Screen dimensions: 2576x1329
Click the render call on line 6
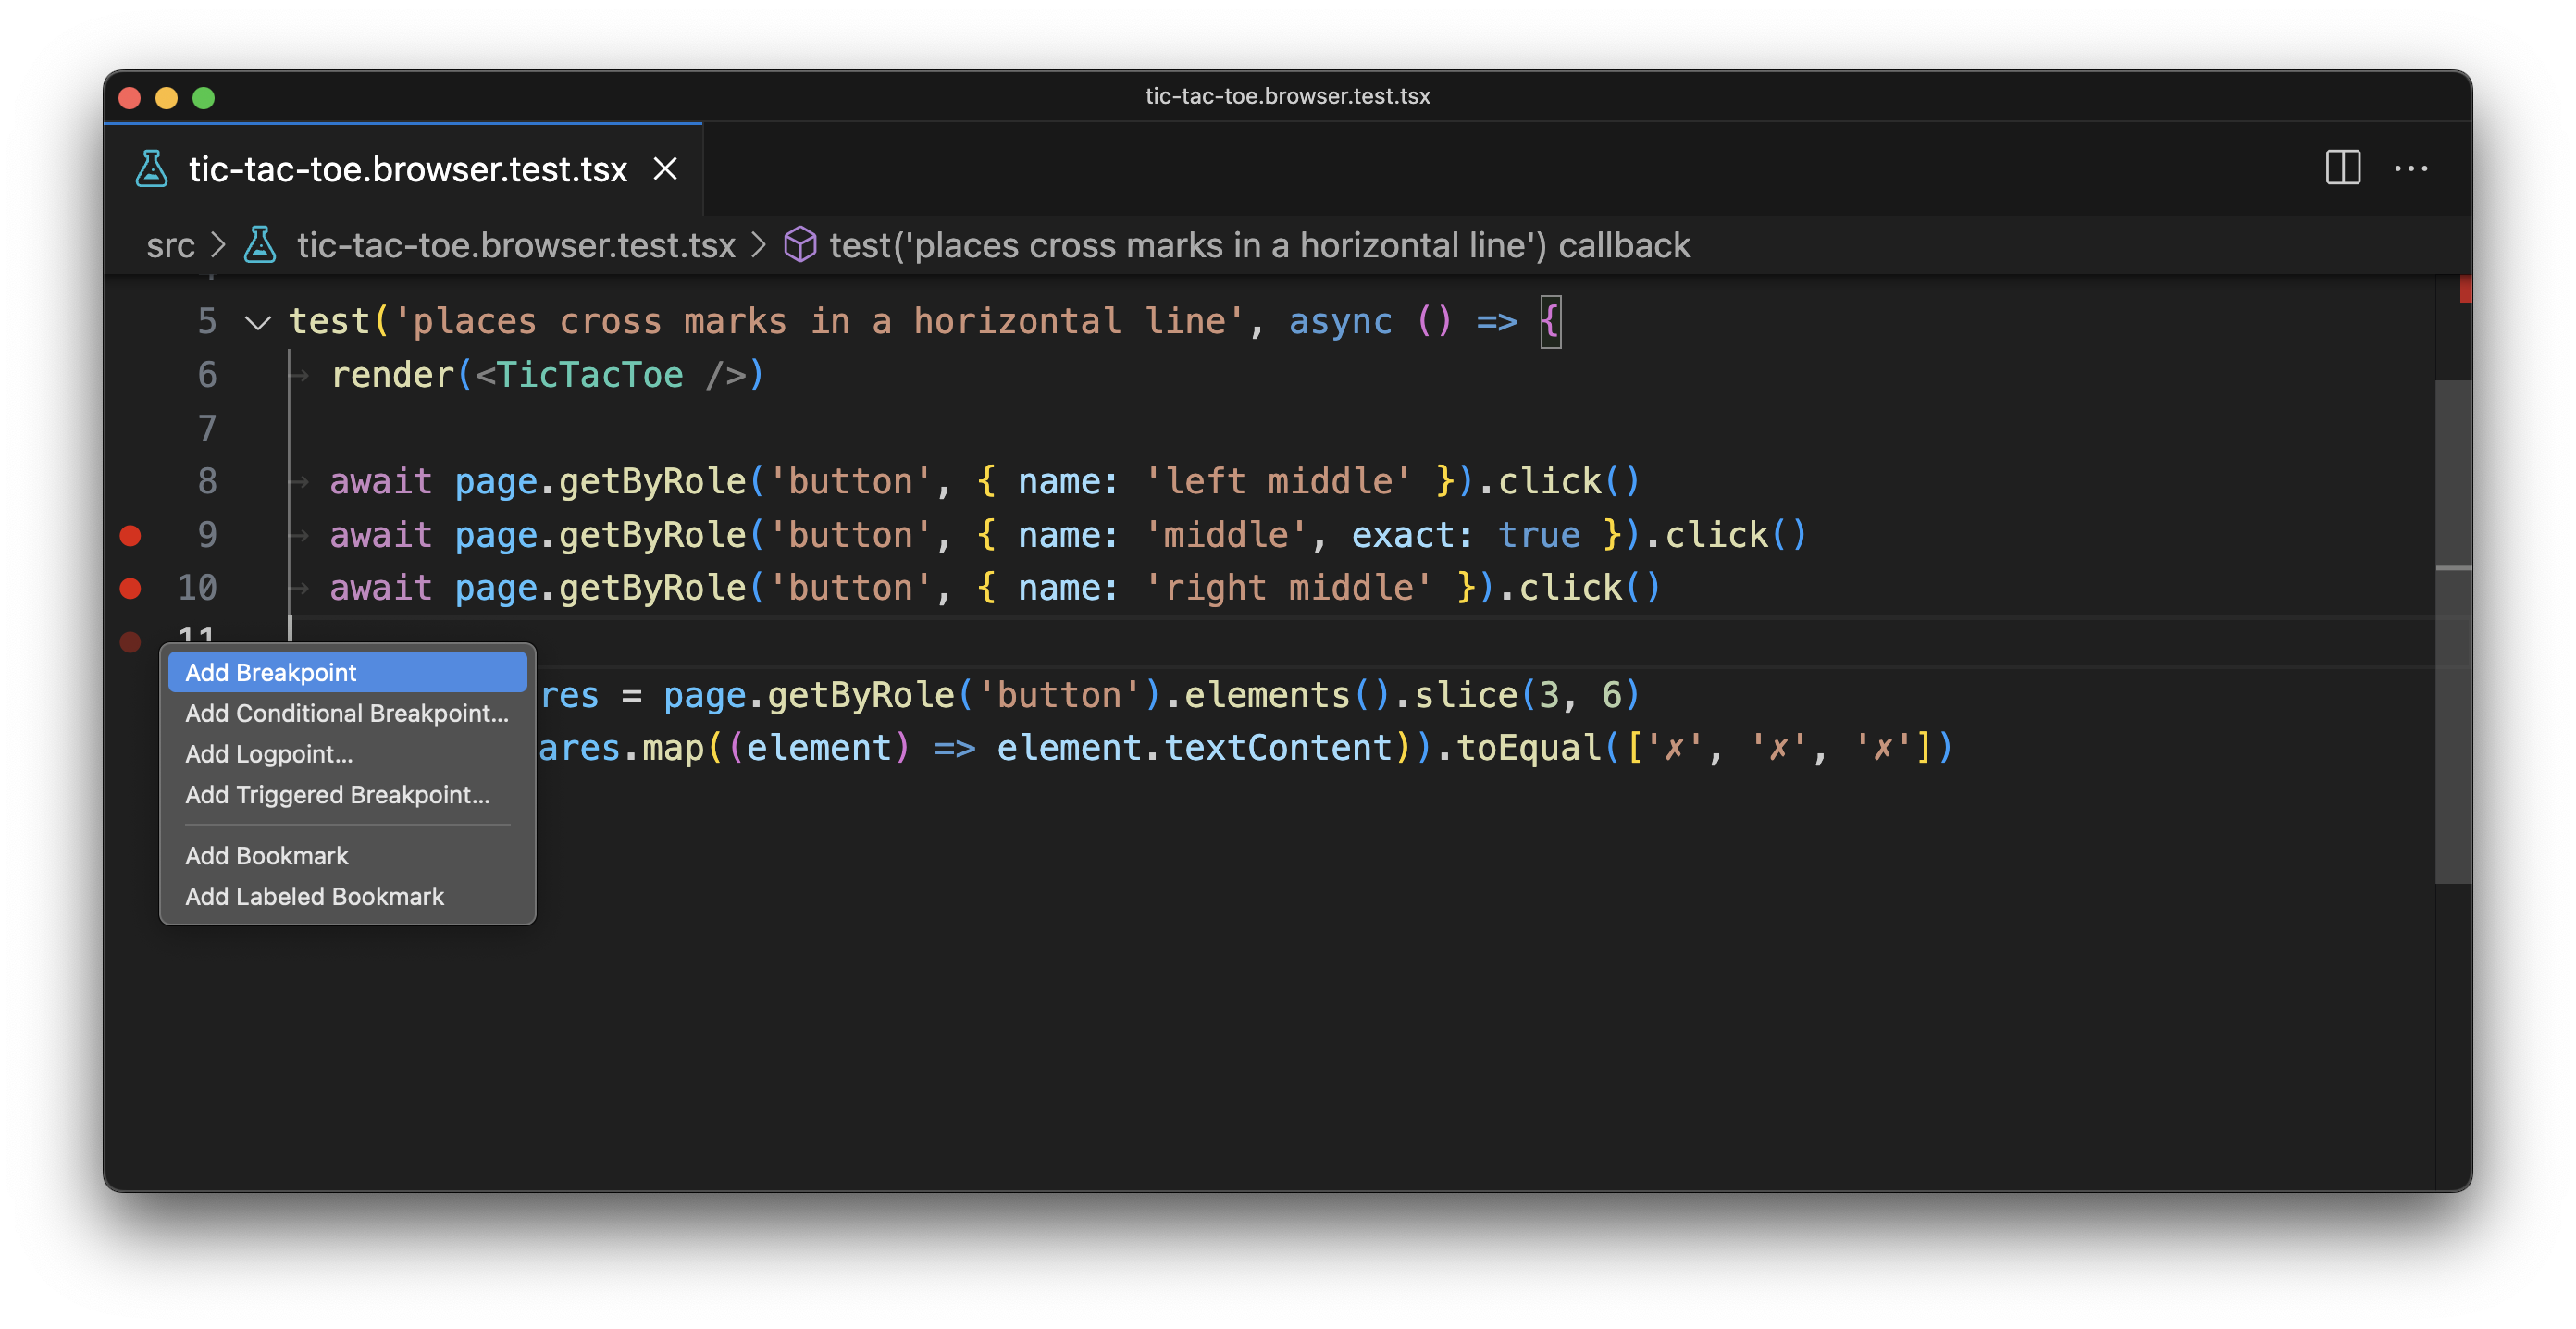[x=392, y=375]
